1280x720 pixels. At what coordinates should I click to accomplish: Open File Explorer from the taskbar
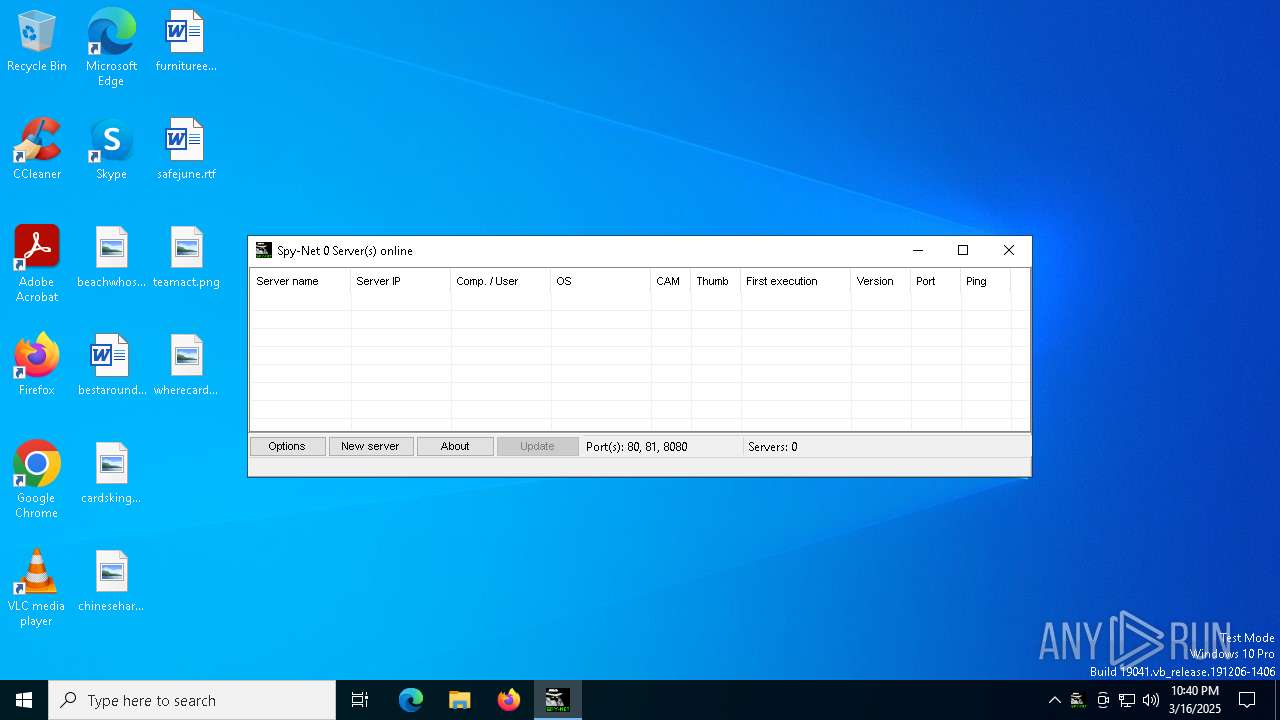460,700
